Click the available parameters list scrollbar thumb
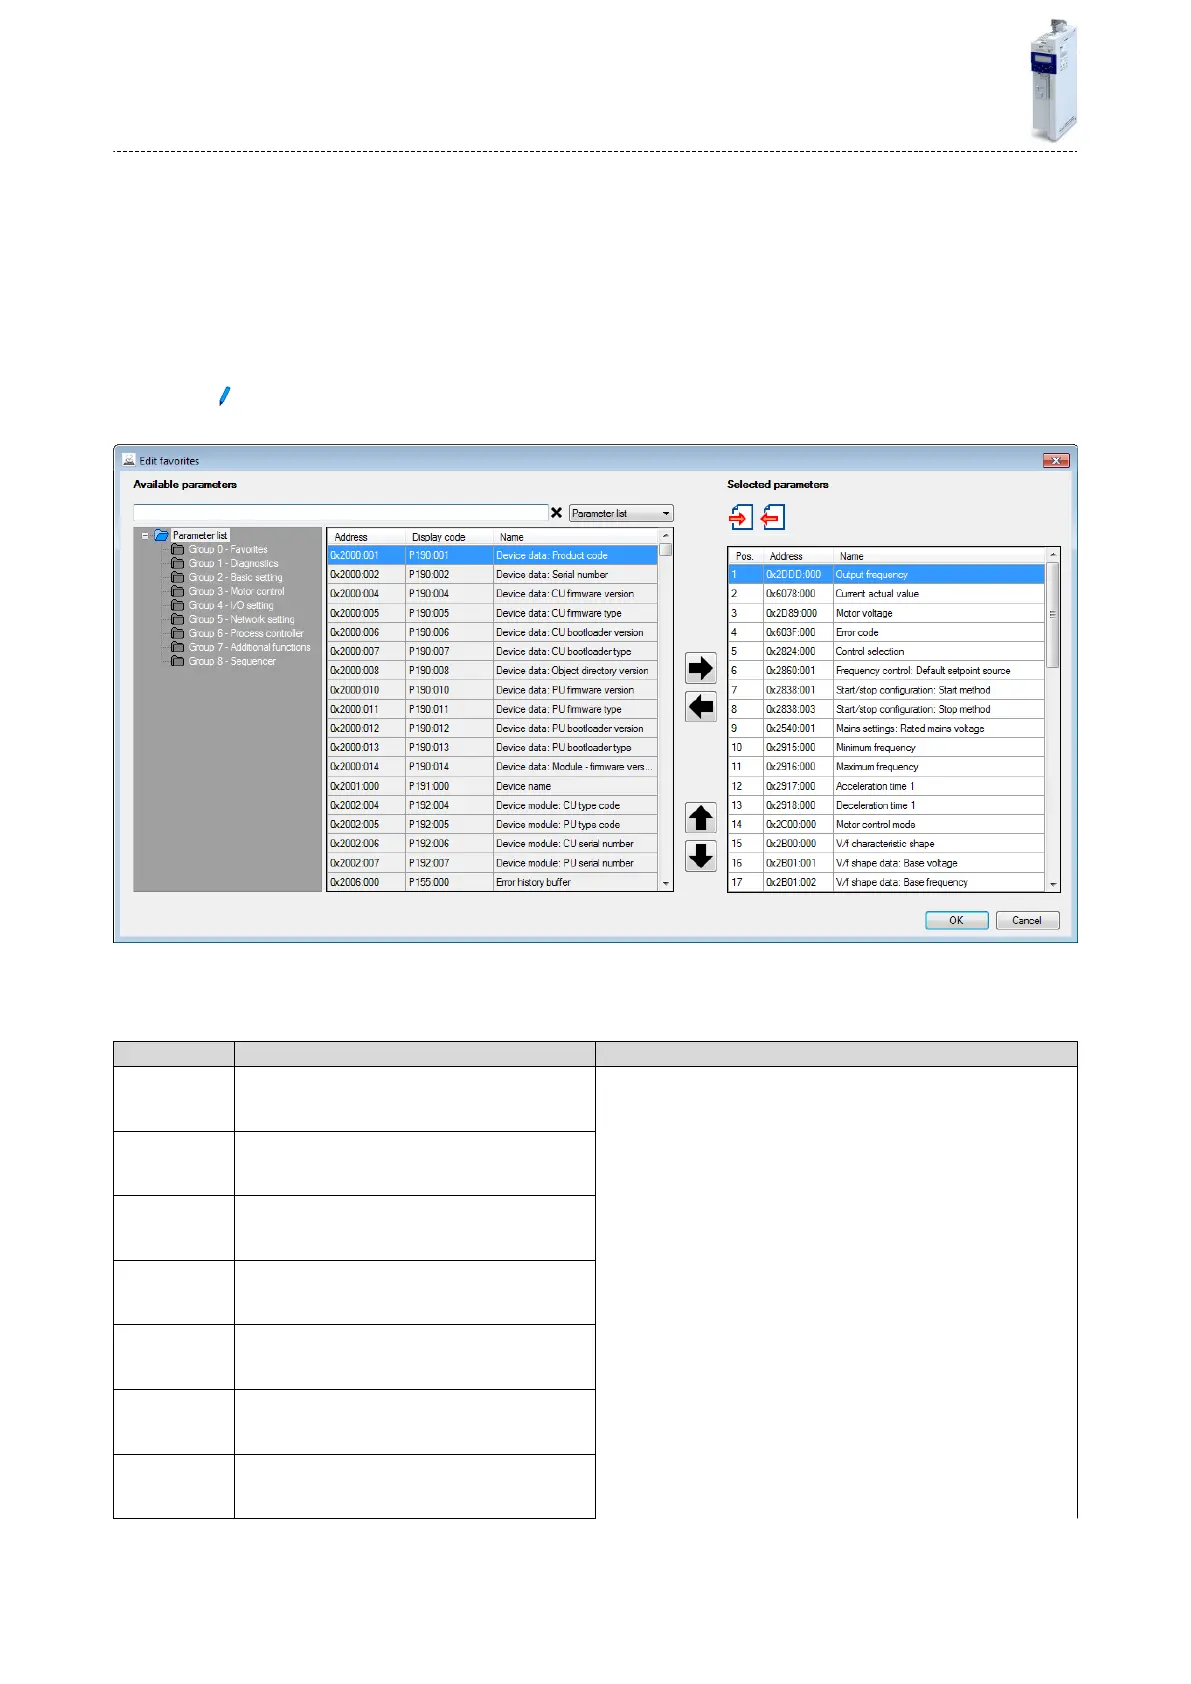 point(665,549)
